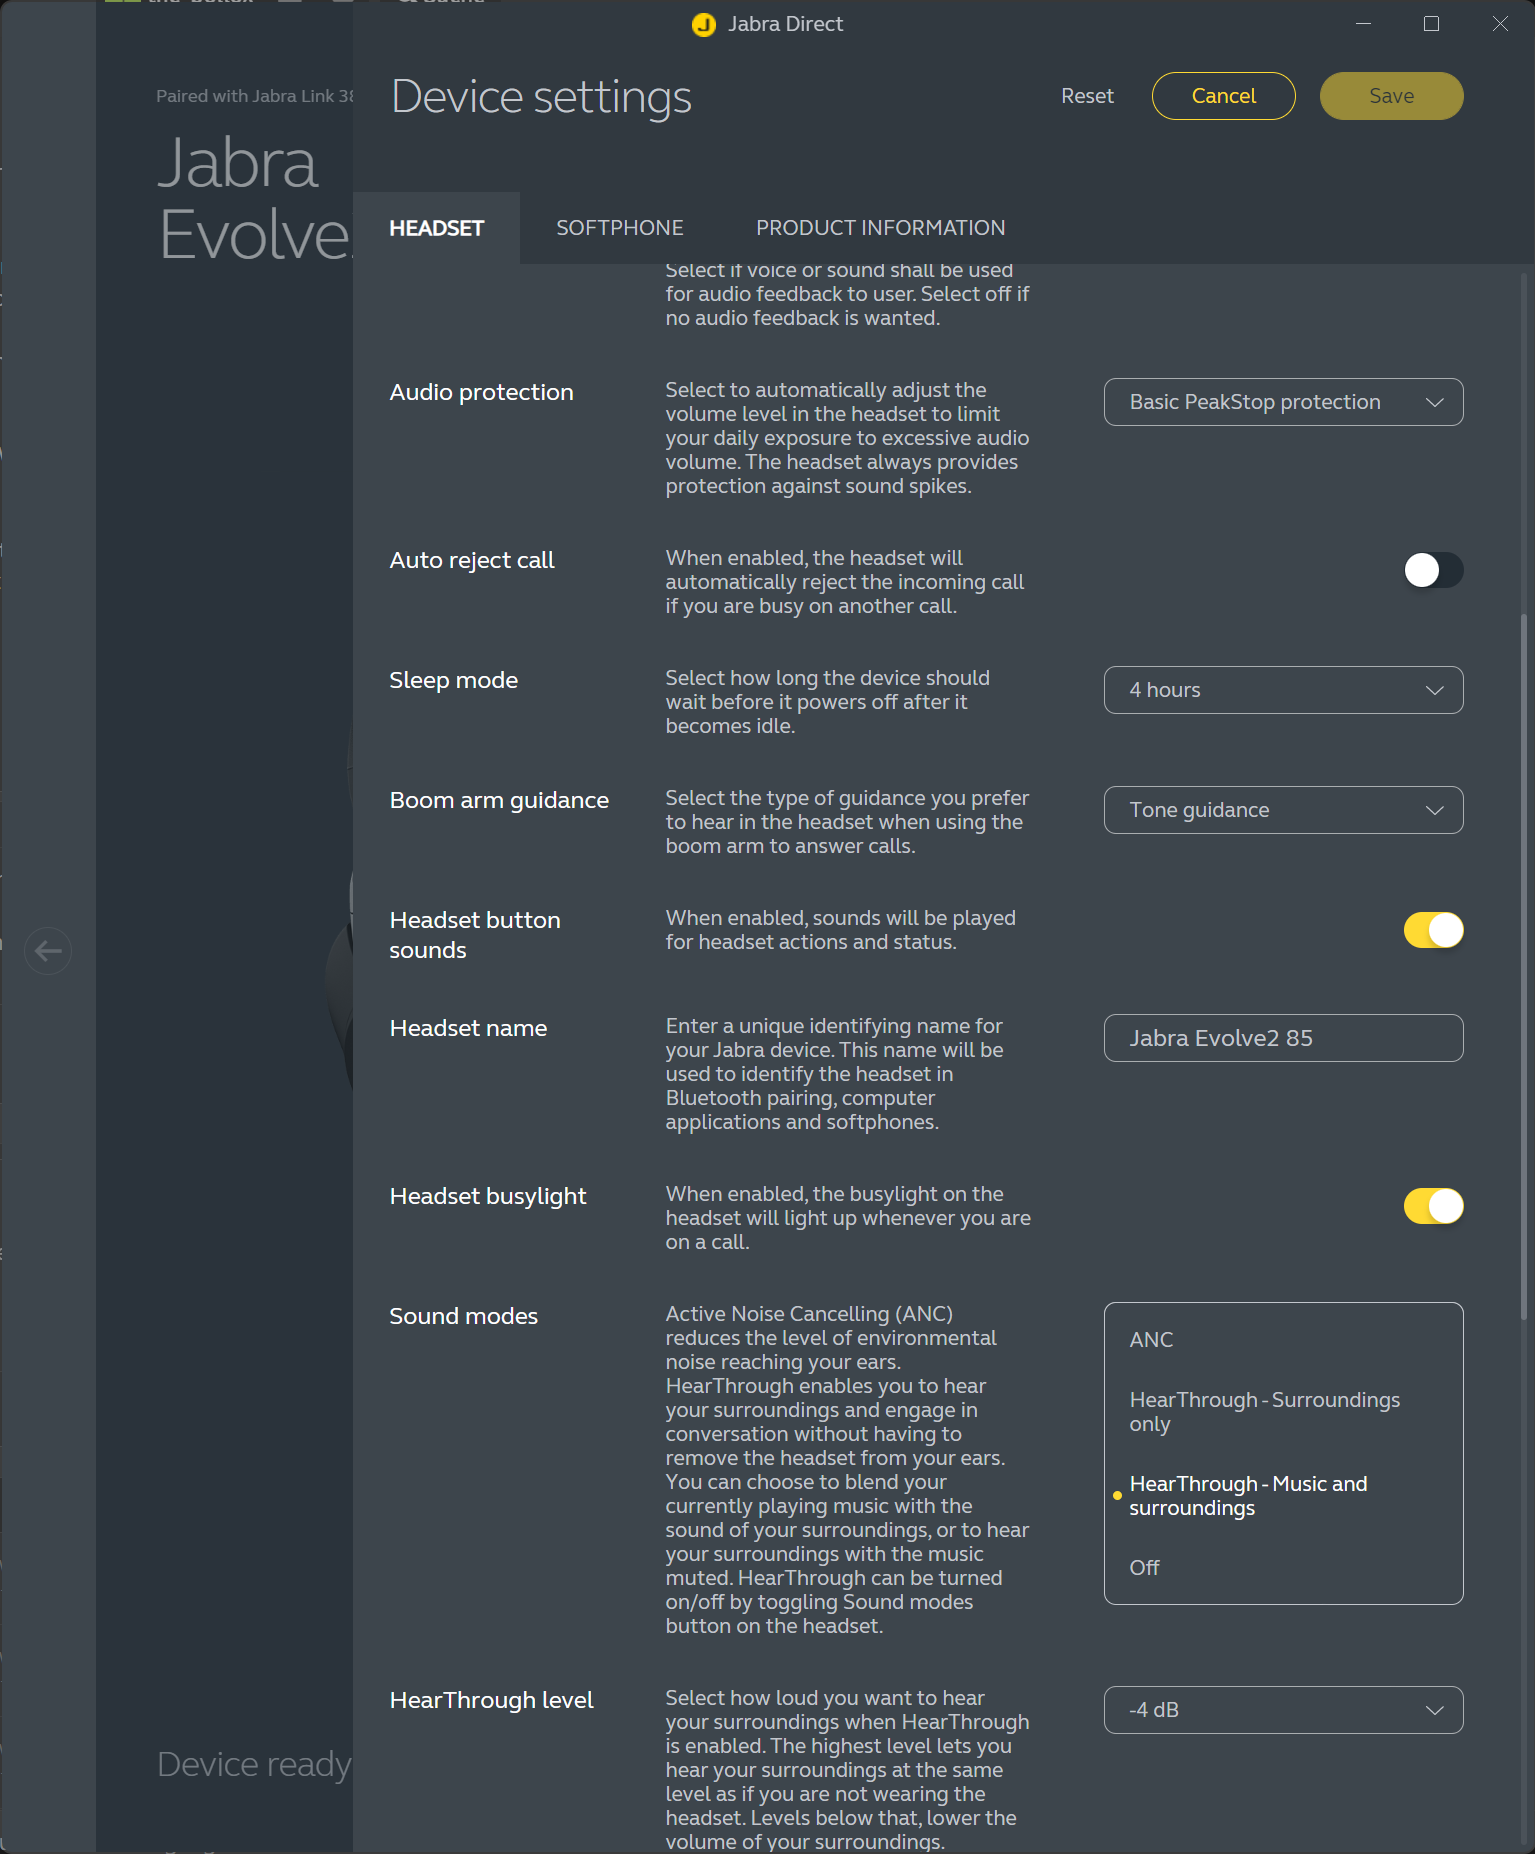The image size is (1535, 1854).
Task: Expand the Sleep mode 4 hours dropdown
Action: click(1283, 690)
